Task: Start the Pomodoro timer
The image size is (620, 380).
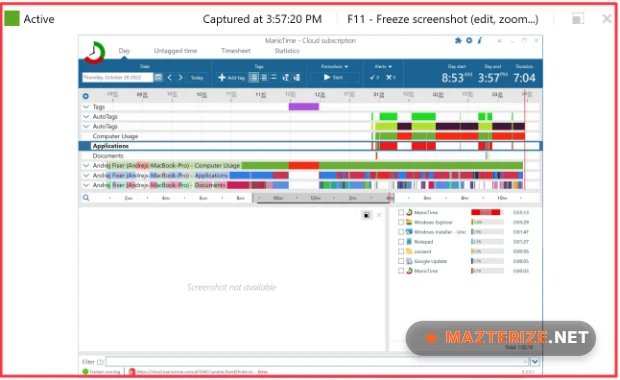Action: pos(334,78)
